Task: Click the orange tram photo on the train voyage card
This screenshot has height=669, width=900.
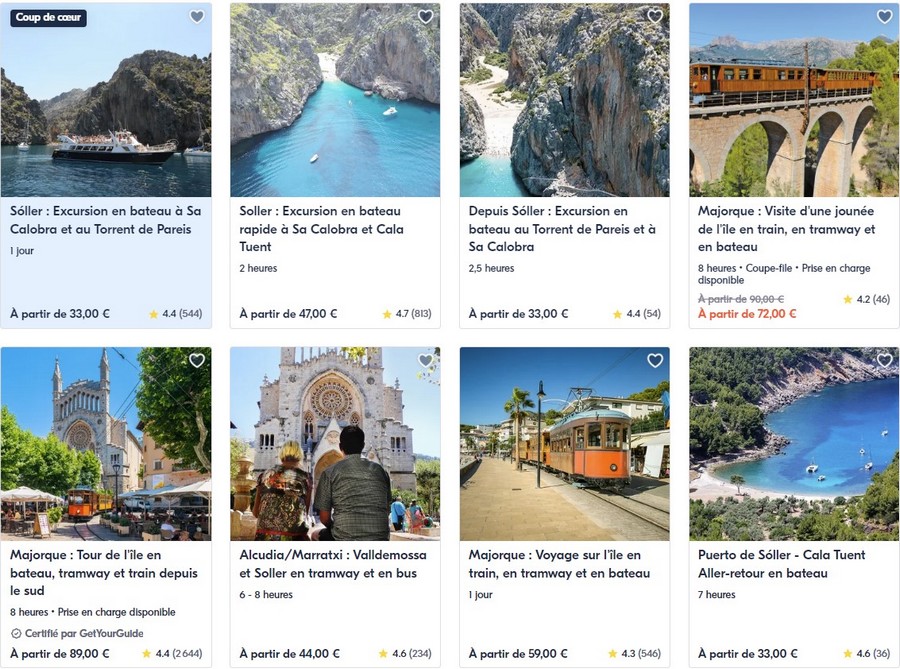Action: pos(563,446)
